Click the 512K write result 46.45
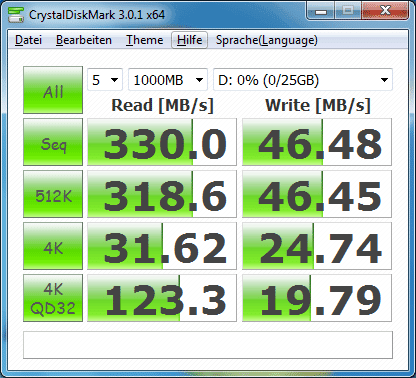Image resolution: width=416 pixels, height=378 pixels. [317, 194]
